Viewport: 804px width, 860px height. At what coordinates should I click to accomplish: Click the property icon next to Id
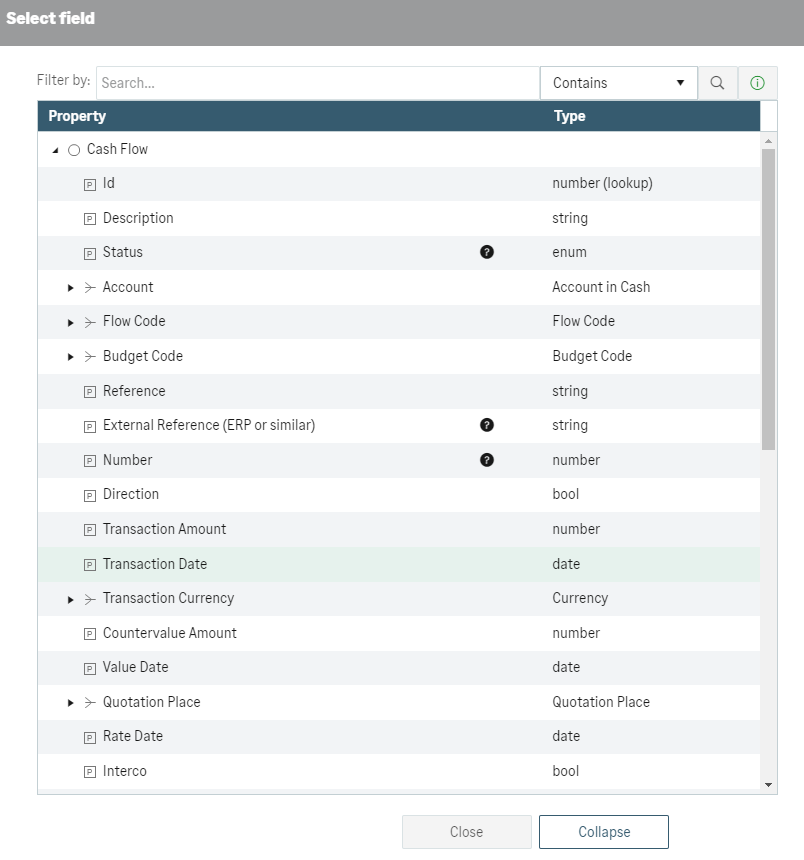coord(89,185)
